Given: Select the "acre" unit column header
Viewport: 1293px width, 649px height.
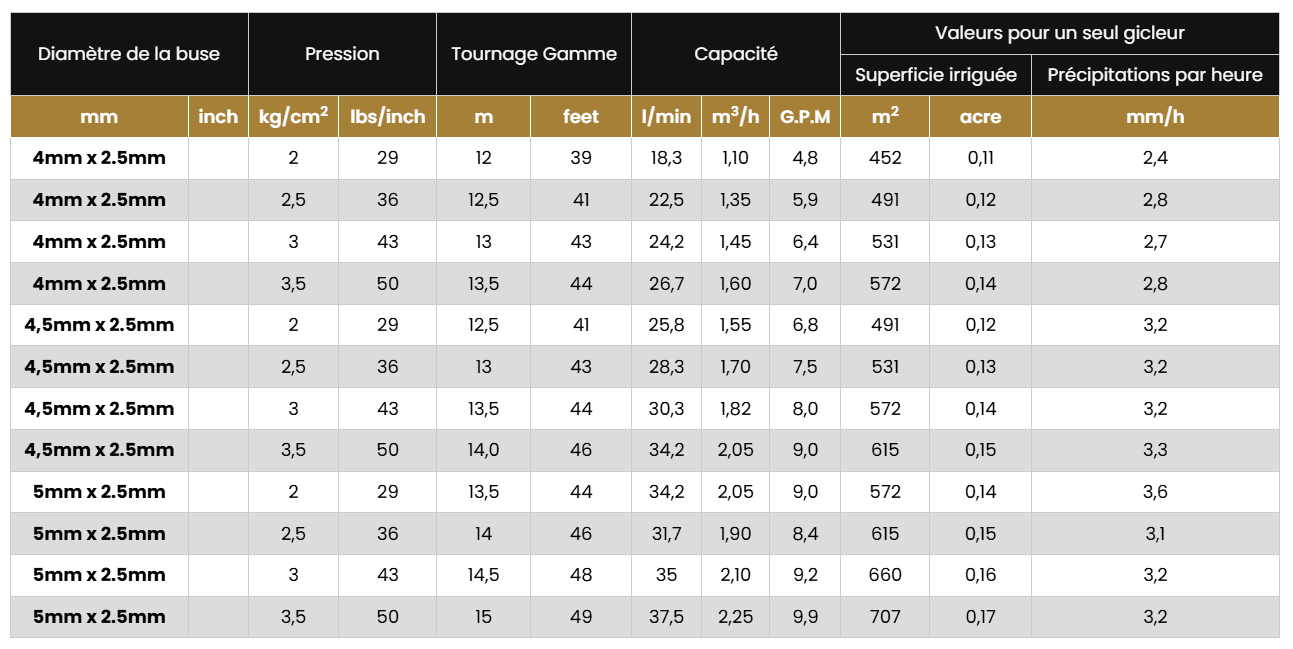Looking at the screenshot, I should point(981,117).
